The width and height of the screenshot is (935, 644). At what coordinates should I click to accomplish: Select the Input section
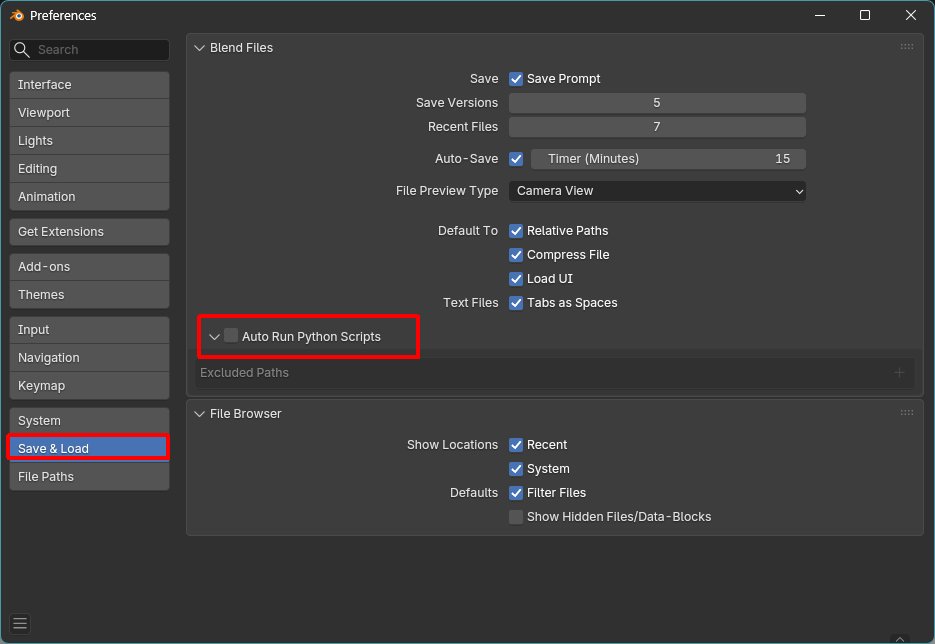click(x=89, y=330)
